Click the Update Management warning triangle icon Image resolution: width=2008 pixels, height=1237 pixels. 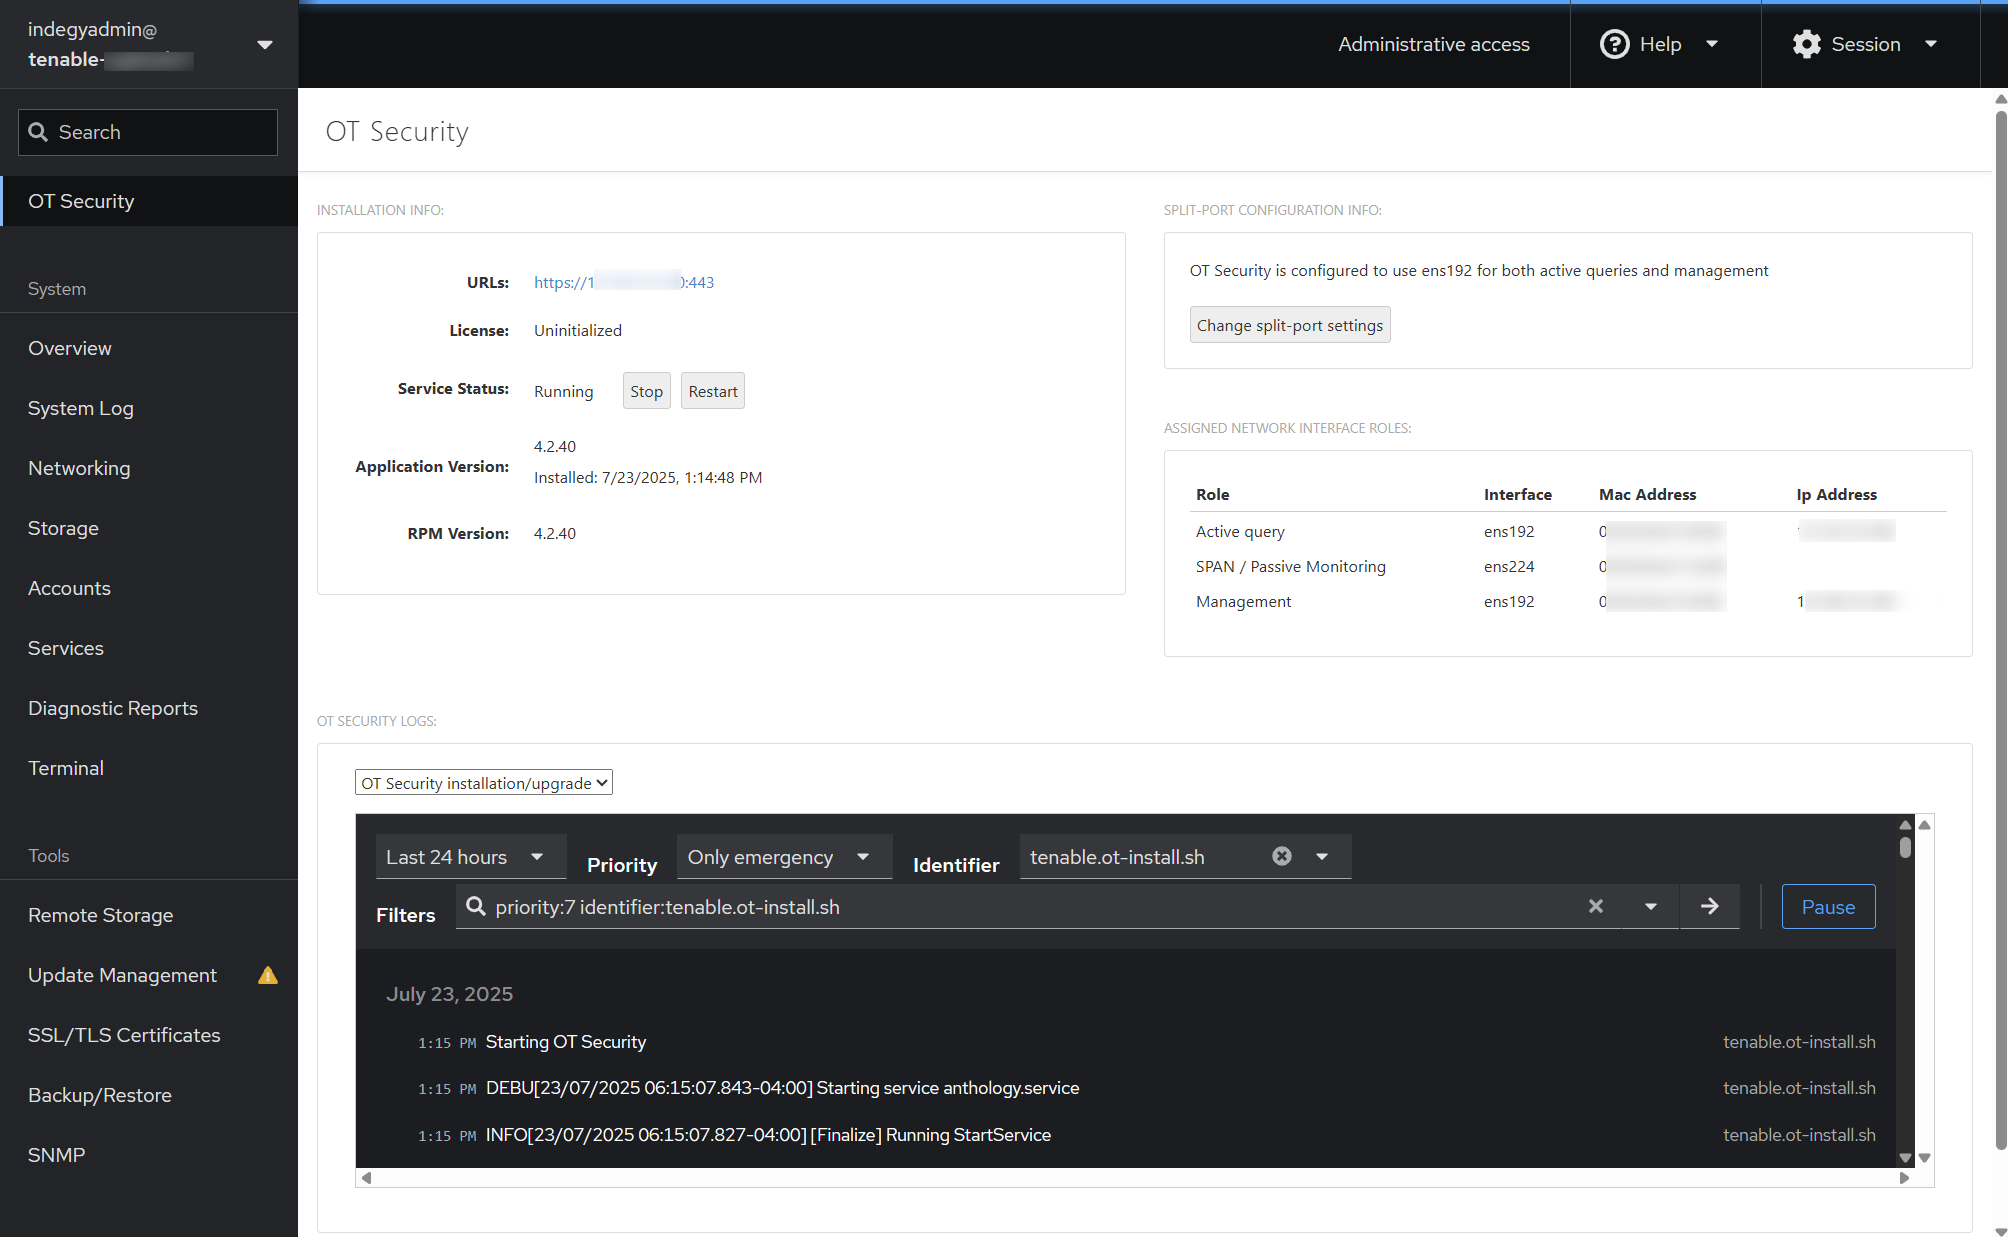point(267,975)
